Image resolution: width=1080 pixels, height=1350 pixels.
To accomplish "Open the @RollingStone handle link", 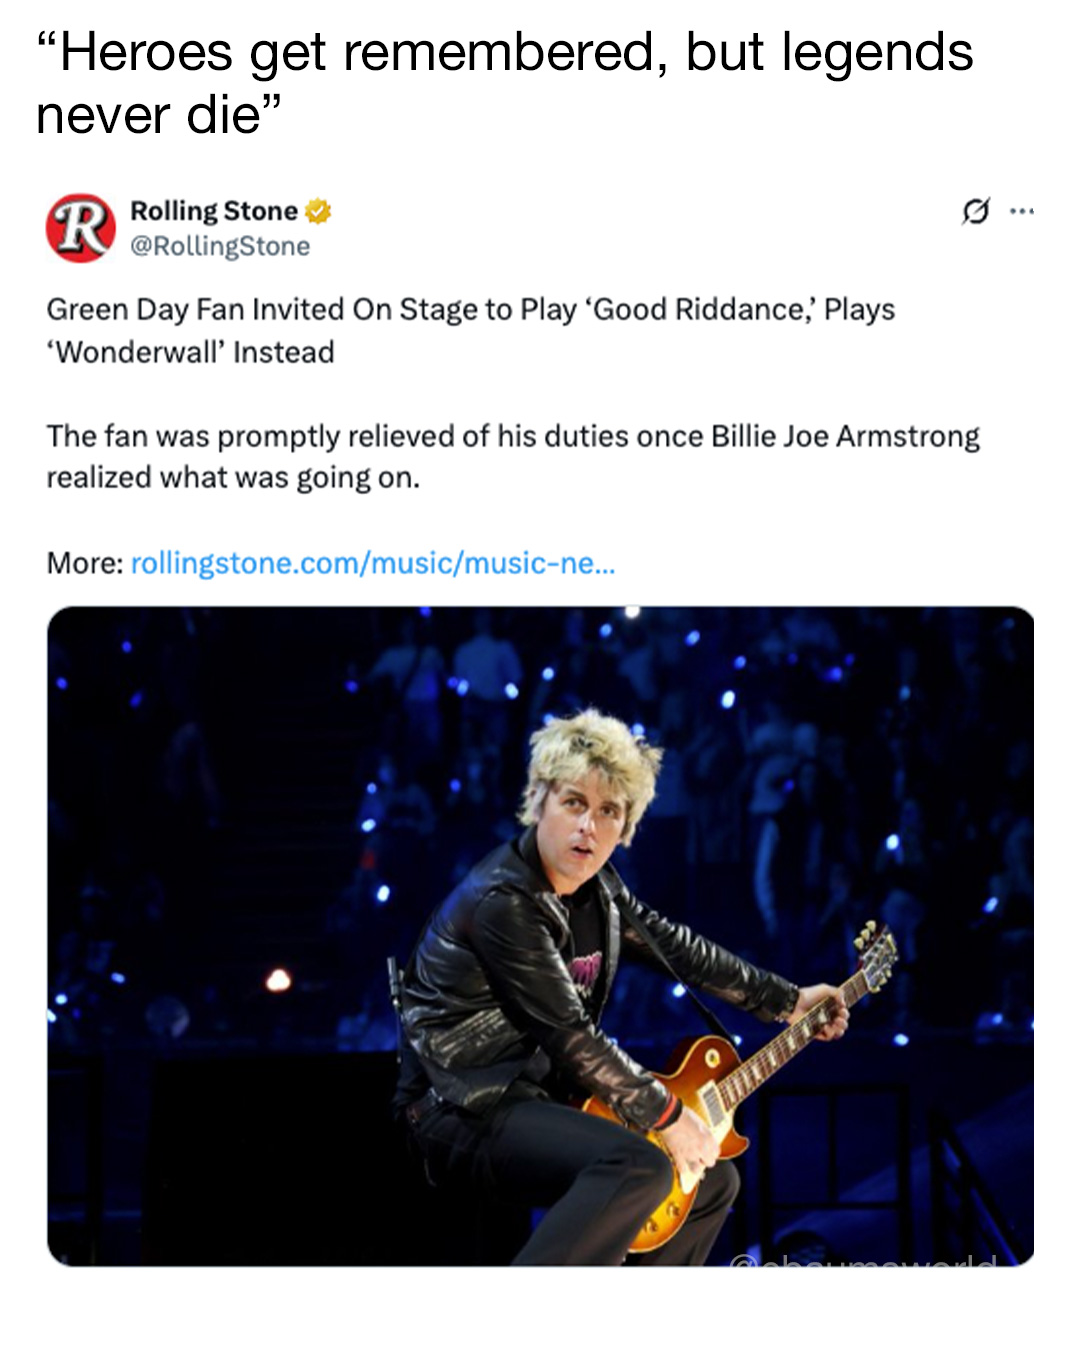I will pyautogui.click(x=220, y=246).
